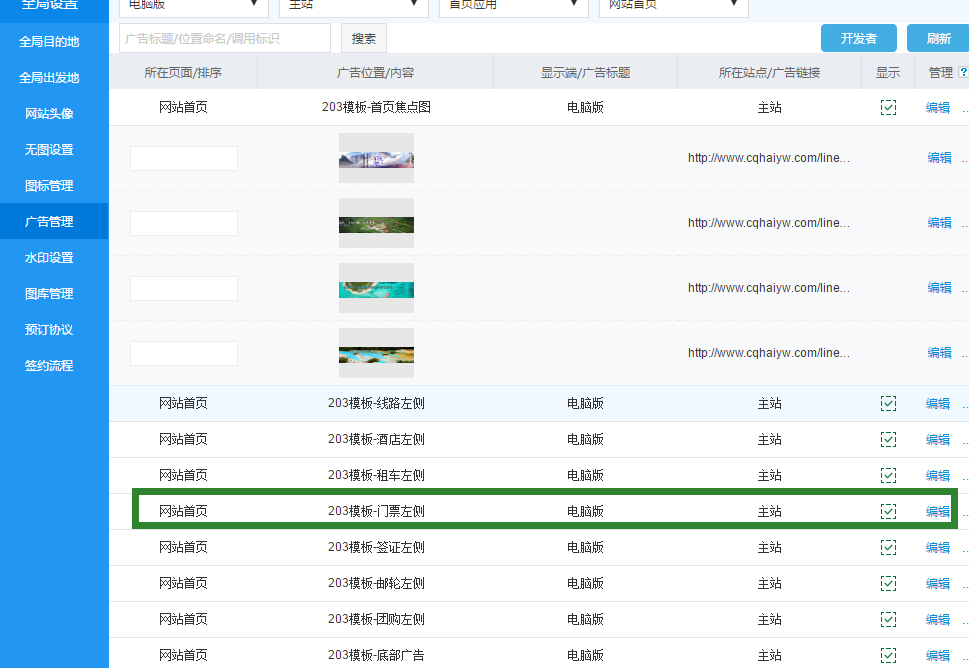Open the 首页应用 dropdown
This screenshot has height=668, width=969.
pos(513,6)
